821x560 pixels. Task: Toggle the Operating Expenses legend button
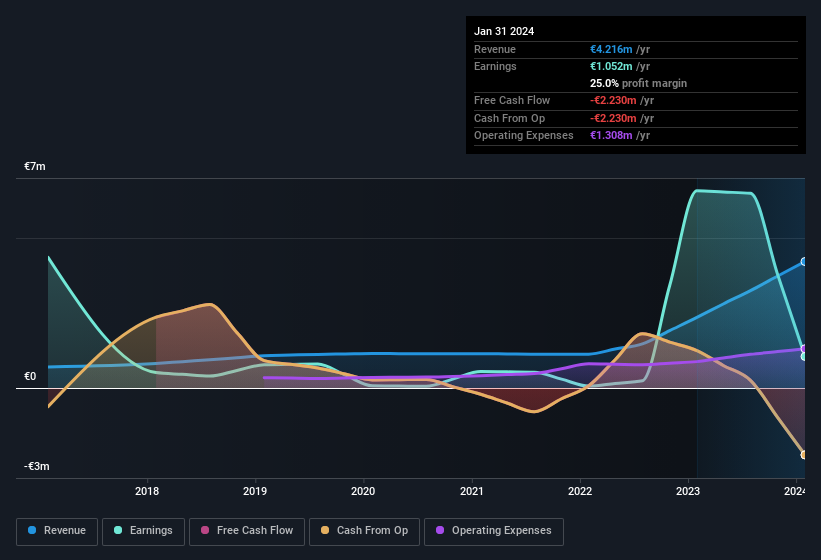pos(494,531)
